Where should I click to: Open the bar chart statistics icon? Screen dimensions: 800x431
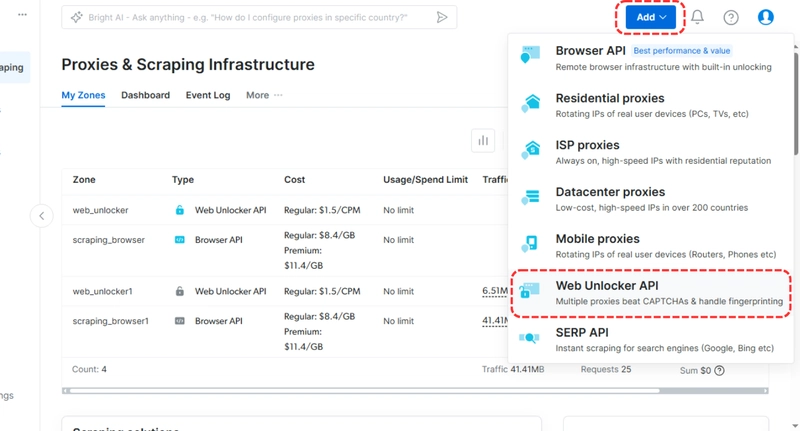click(483, 140)
